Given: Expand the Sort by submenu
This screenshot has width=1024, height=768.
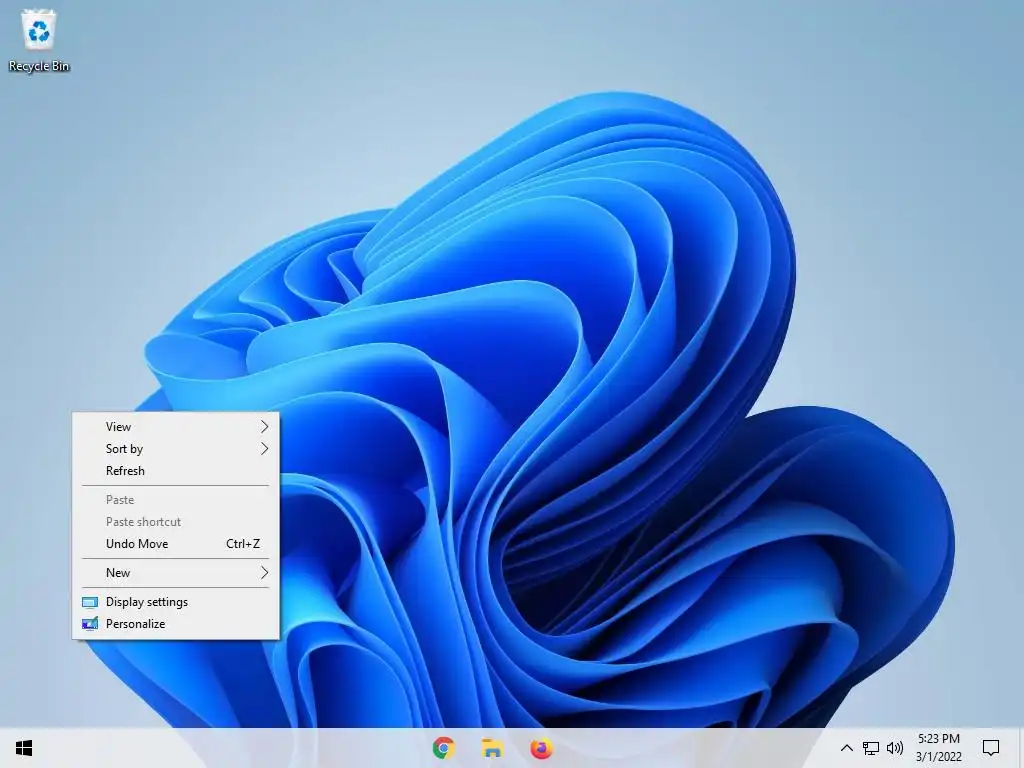Looking at the screenshot, I should pyautogui.click(x=176, y=449).
